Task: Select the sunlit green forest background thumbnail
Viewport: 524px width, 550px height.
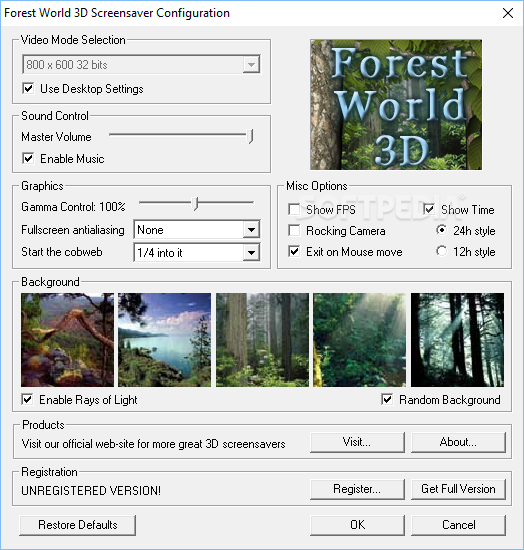Action: (x=360, y=340)
